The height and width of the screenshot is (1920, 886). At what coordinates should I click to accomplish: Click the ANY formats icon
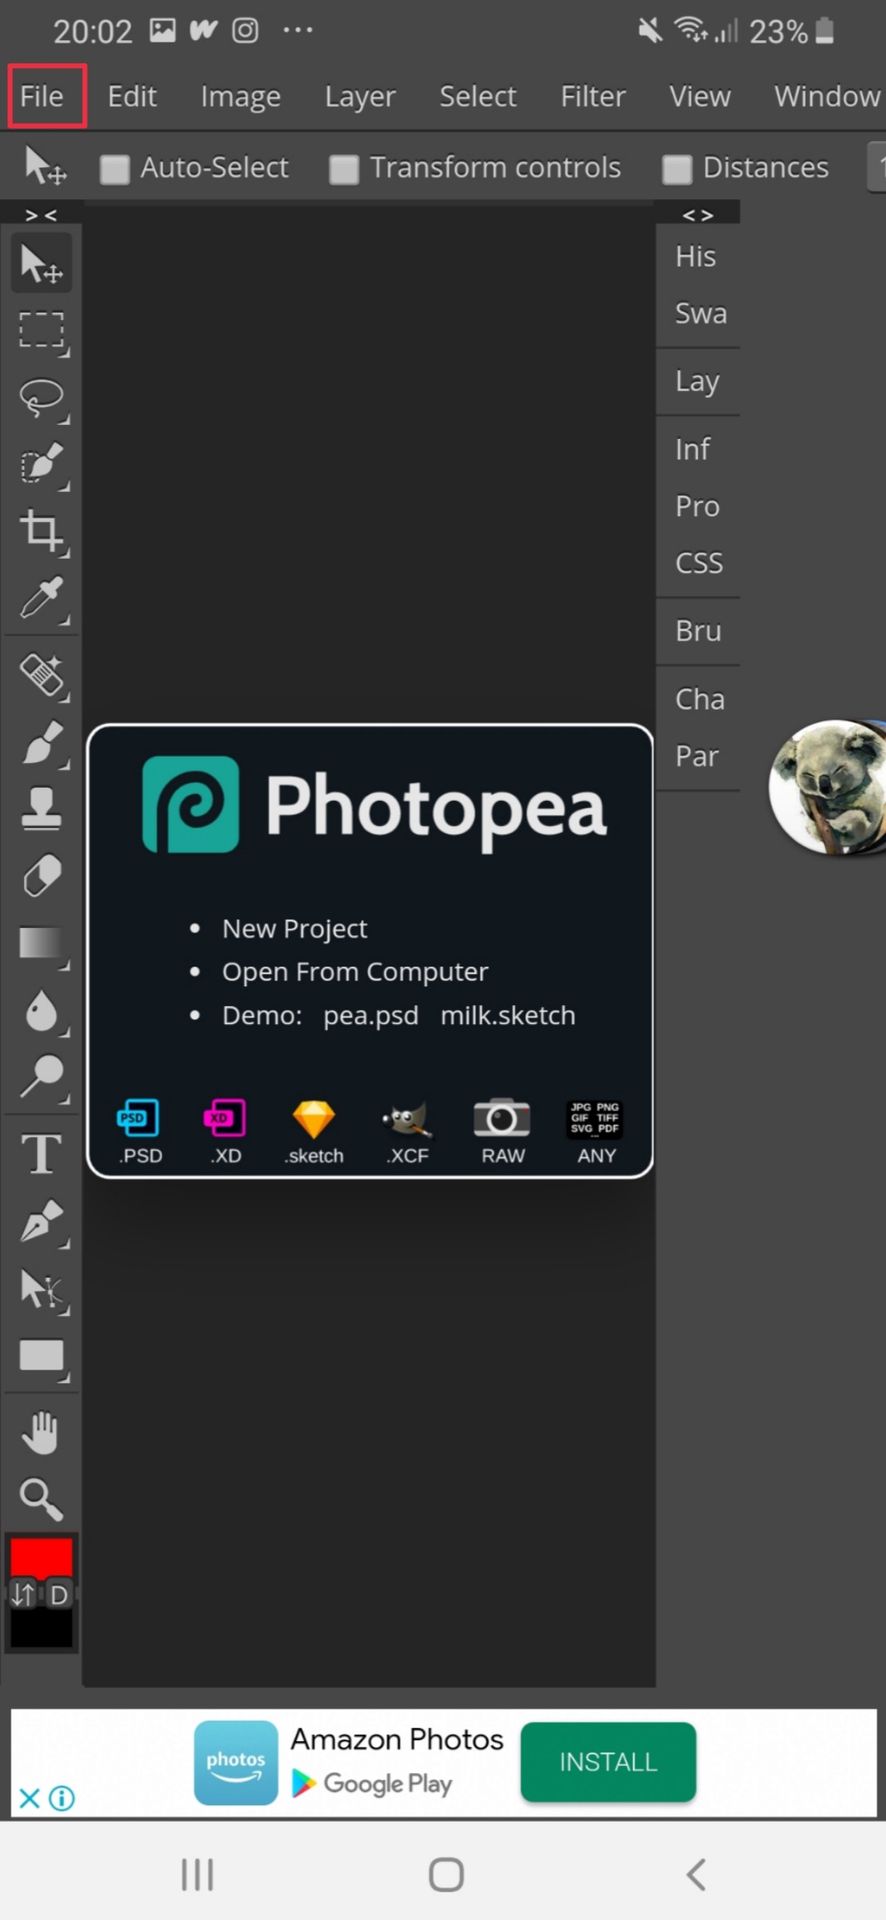[x=596, y=1131]
